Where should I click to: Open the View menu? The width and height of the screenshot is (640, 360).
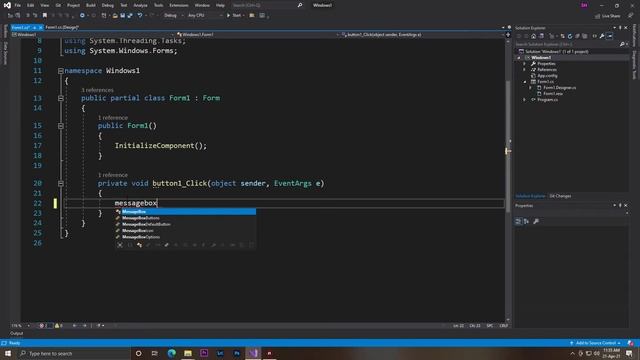point(44,5)
